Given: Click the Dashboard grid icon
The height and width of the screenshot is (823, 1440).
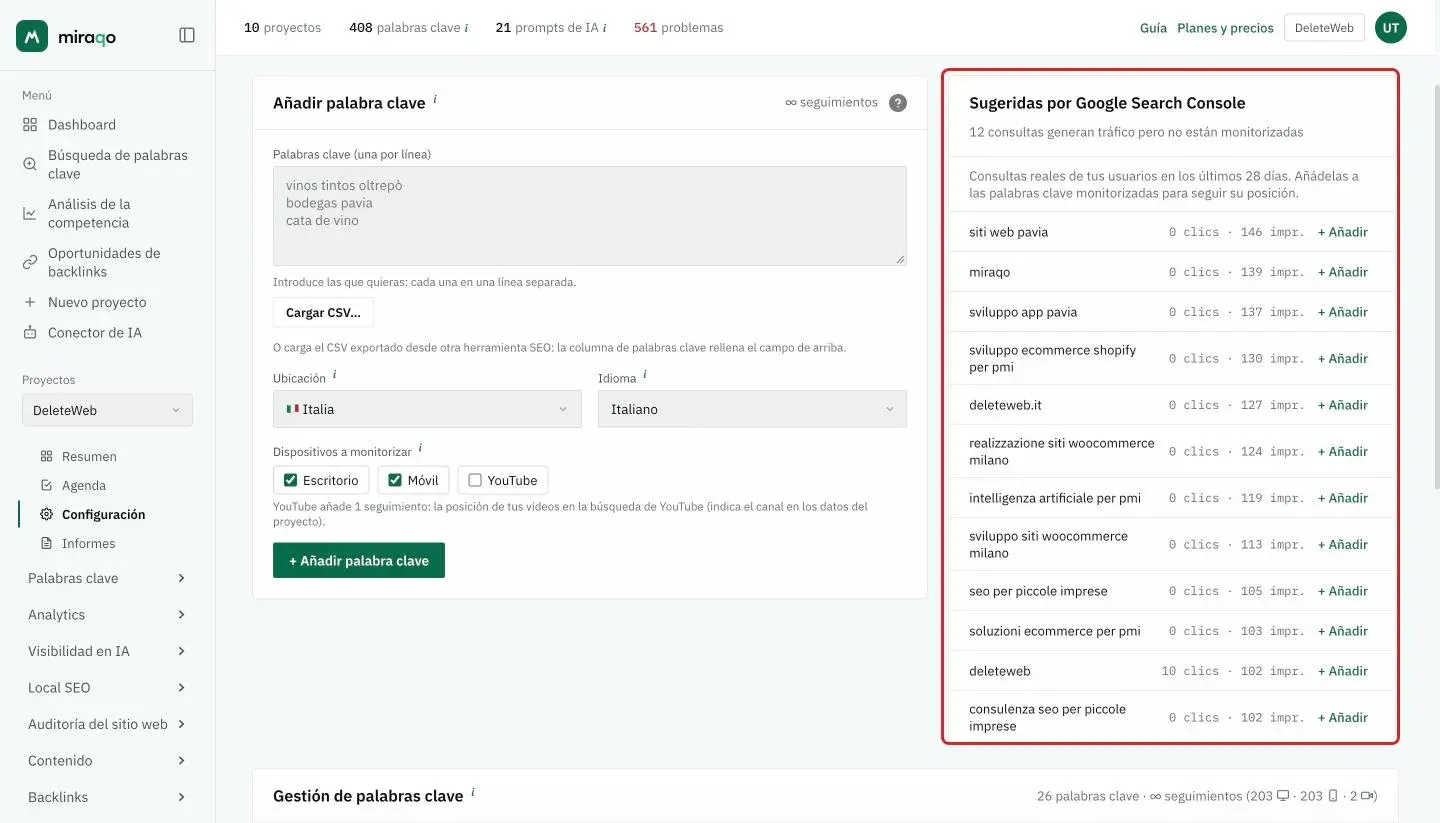Looking at the screenshot, I should (x=30, y=125).
